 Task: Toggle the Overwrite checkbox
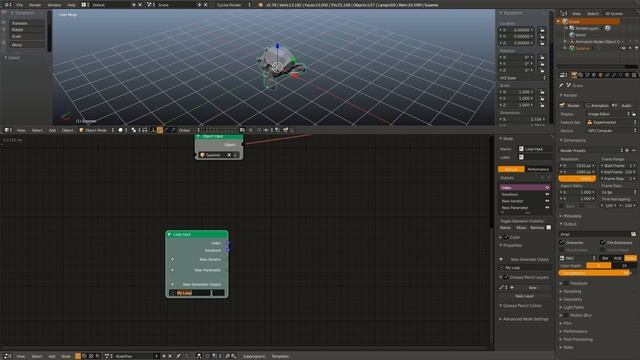pos(562,242)
